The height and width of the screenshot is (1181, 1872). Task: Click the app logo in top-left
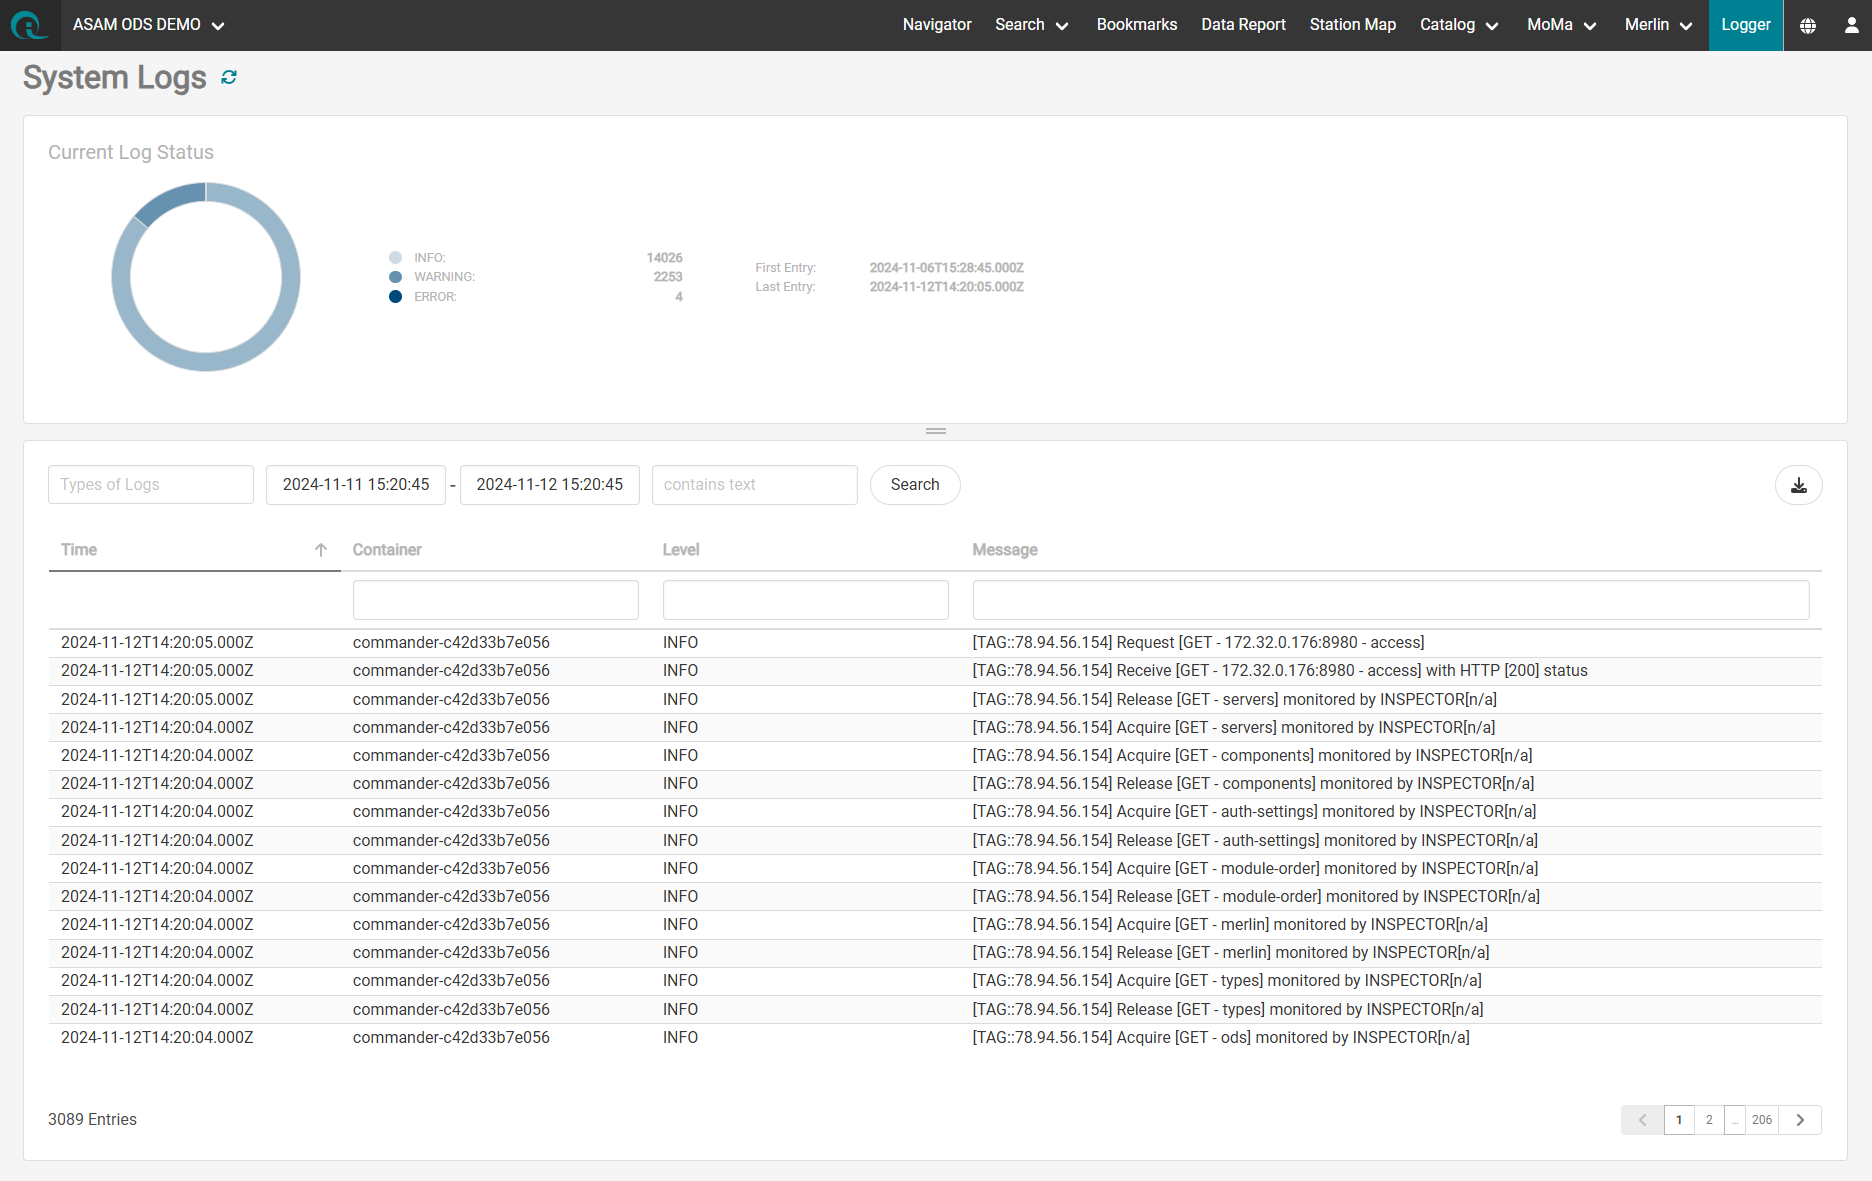[x=29, y=25]
